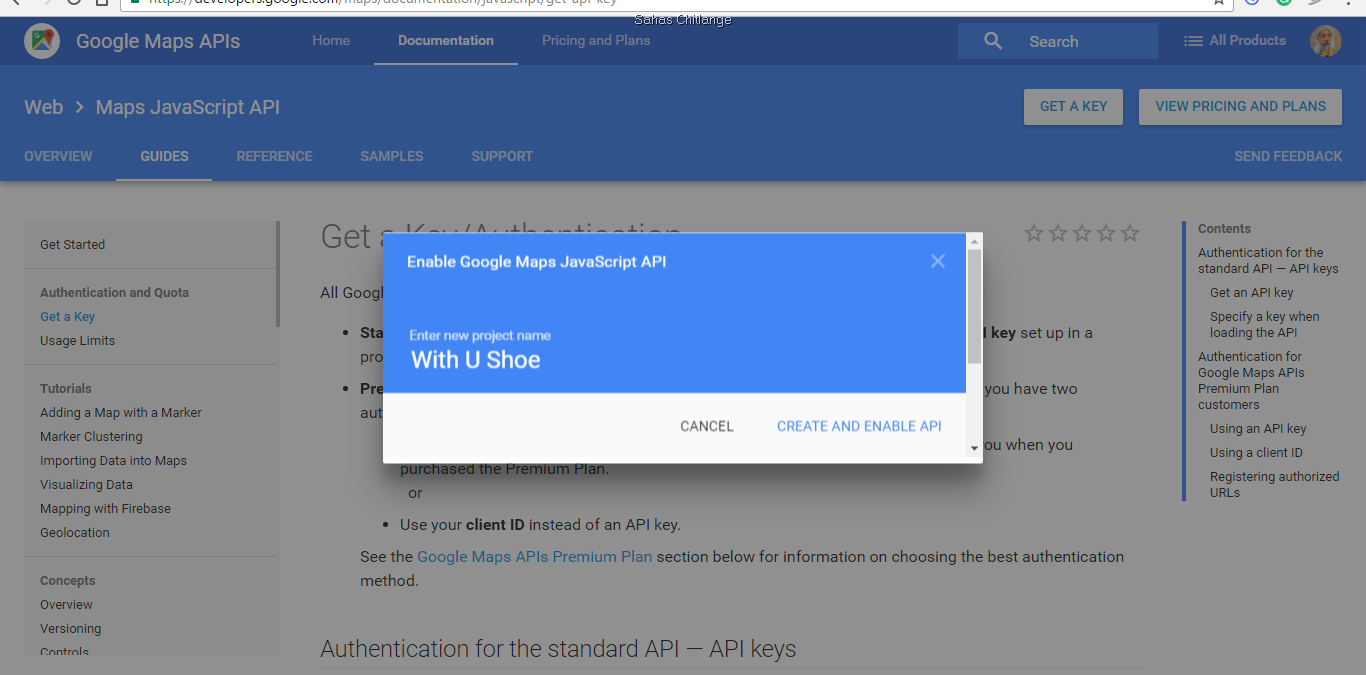Click SEND FEEDBACK link
This screenshot has height=675, width=1366.
(x=1288, y=156)
